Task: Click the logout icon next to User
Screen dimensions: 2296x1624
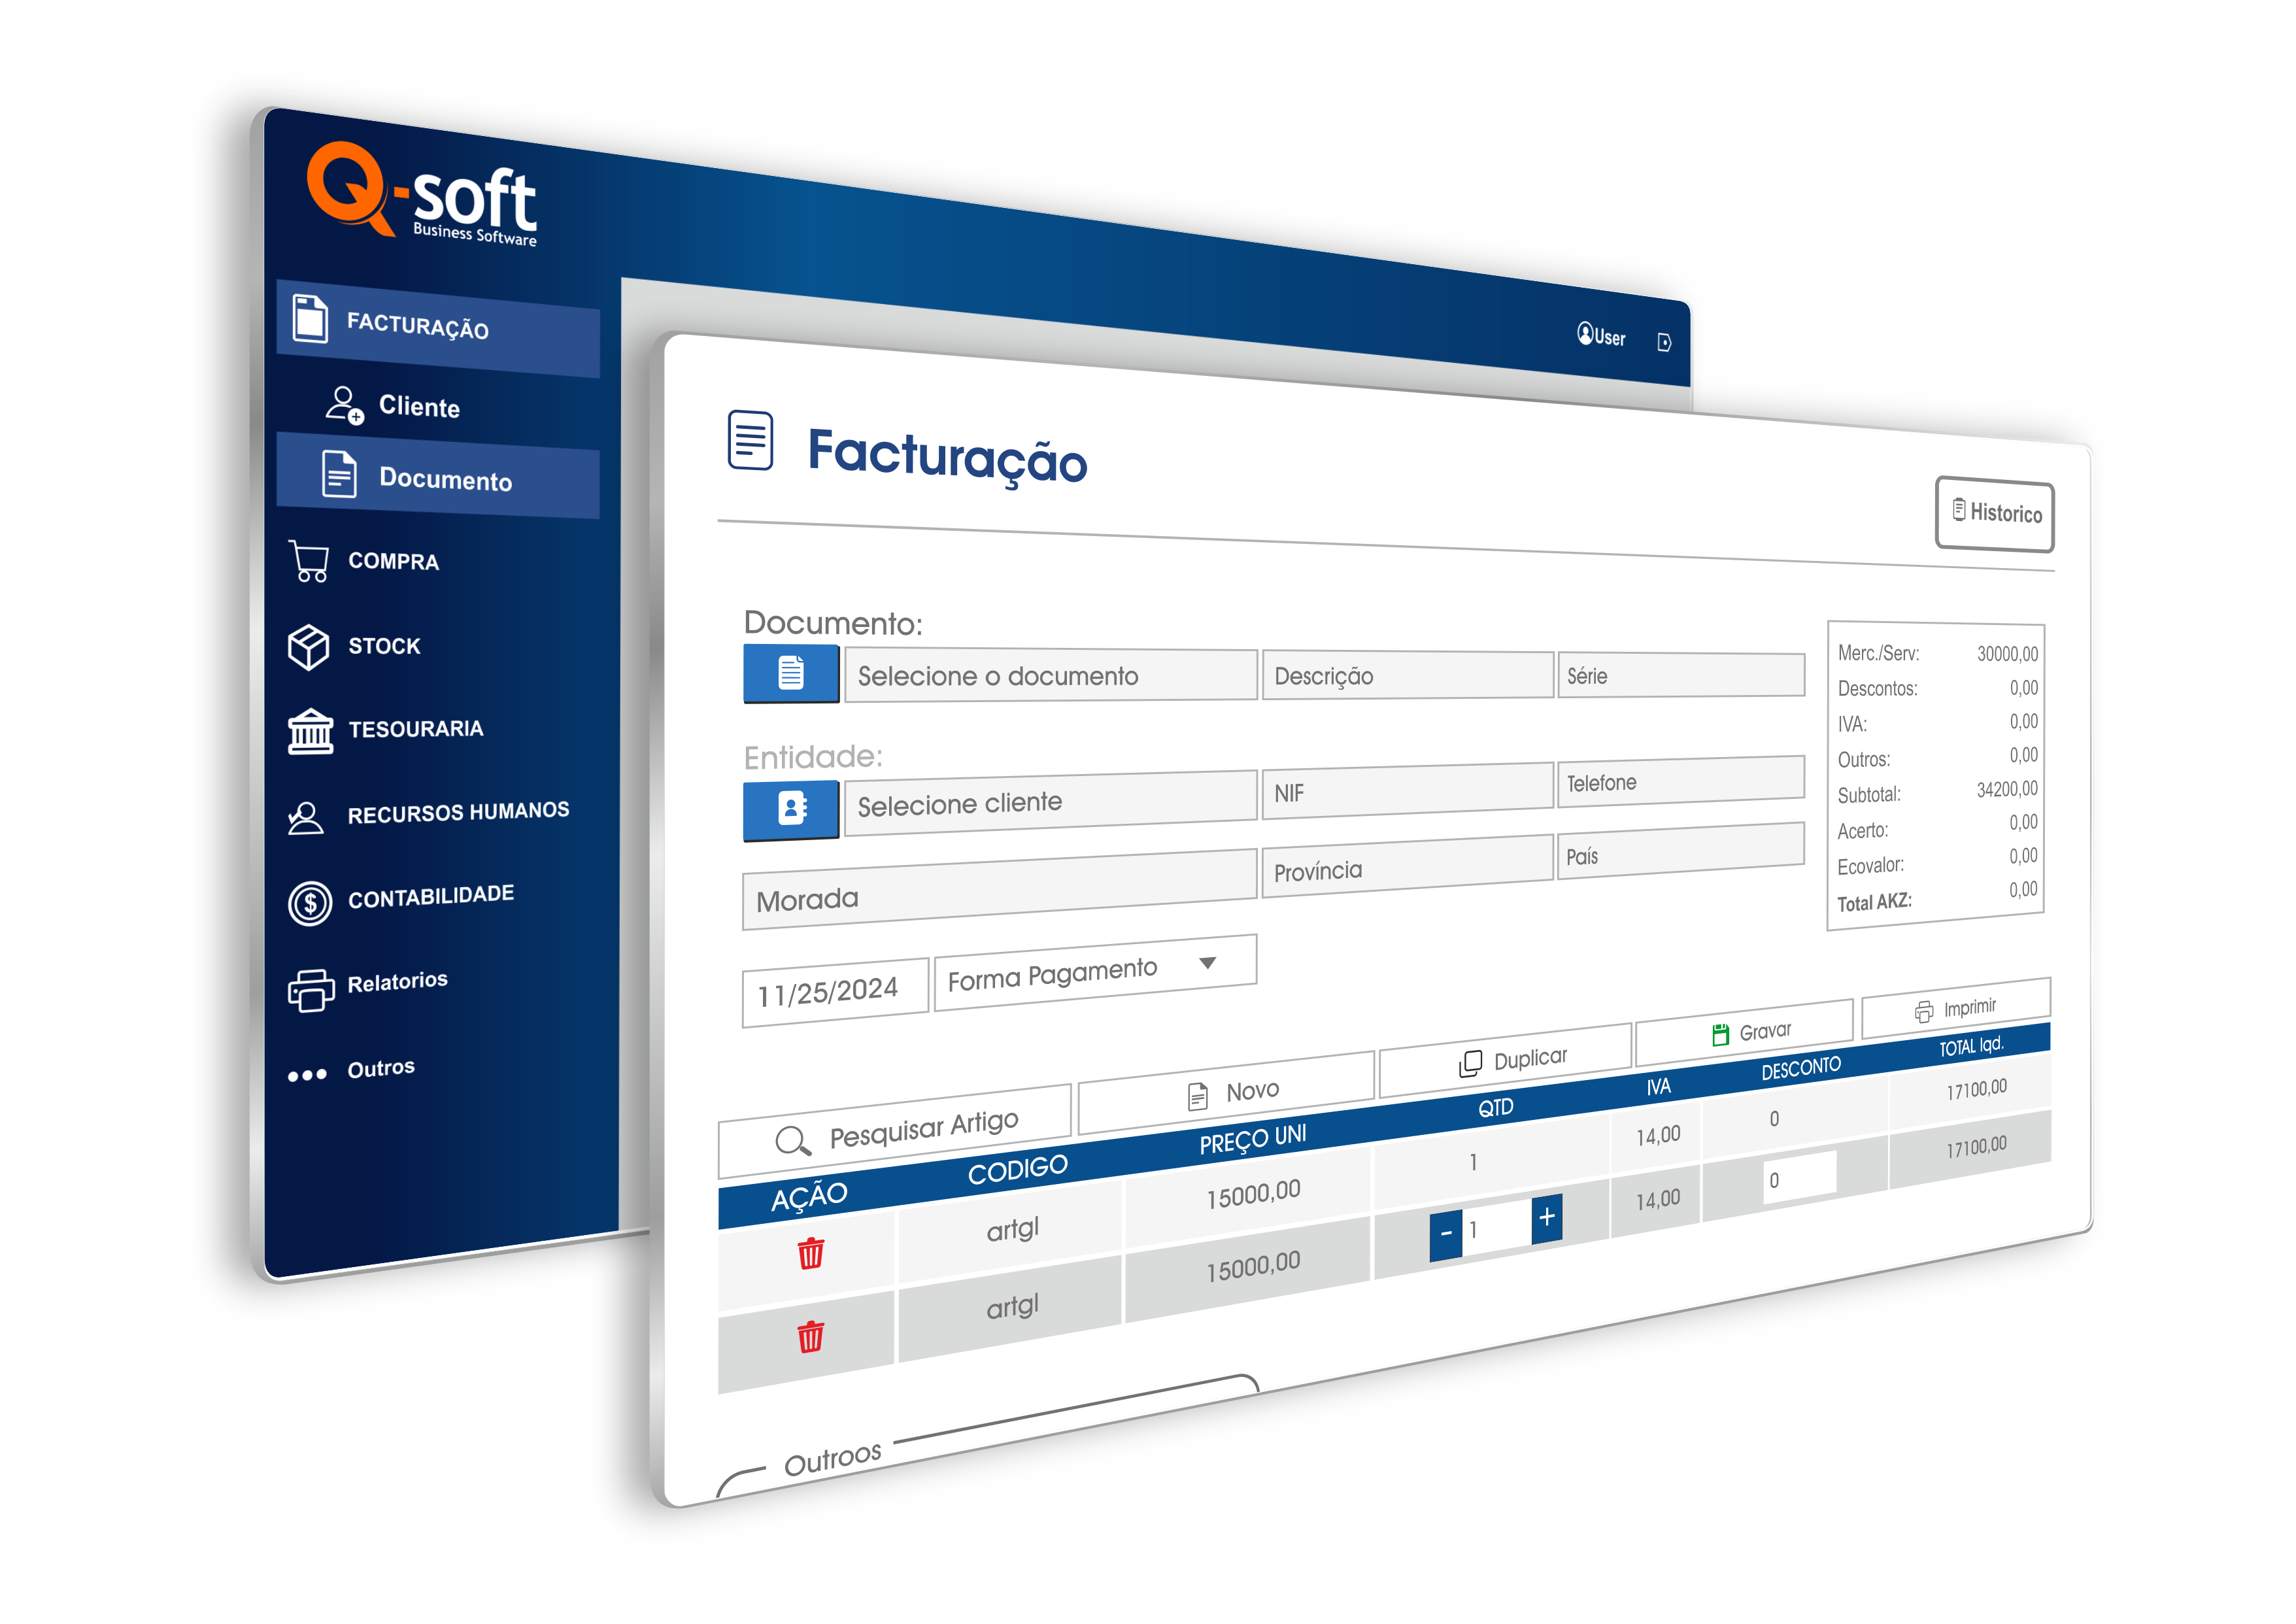Action: coord(1664,342)
